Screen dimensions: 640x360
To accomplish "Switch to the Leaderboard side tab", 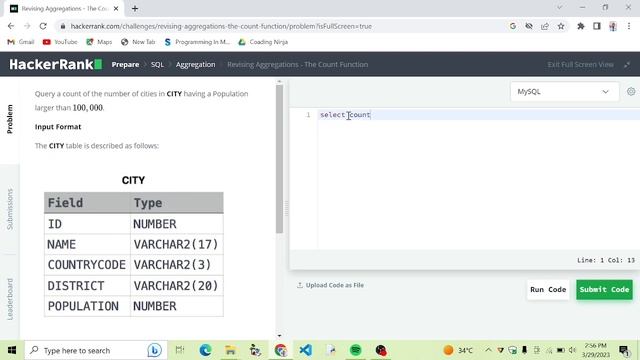I will pos(10,299).
